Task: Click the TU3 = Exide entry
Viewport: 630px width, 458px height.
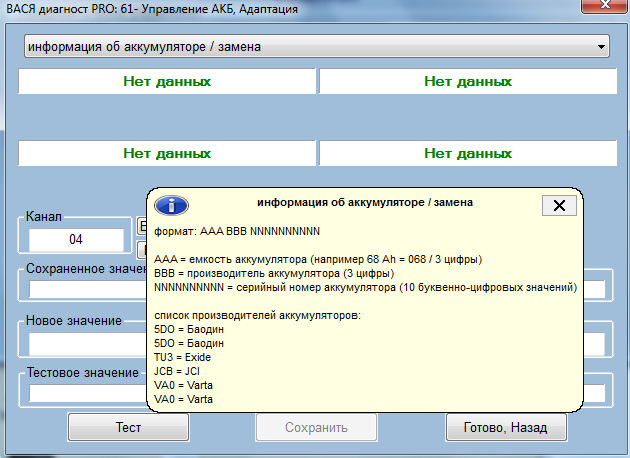Action: [x=182, y=357]
